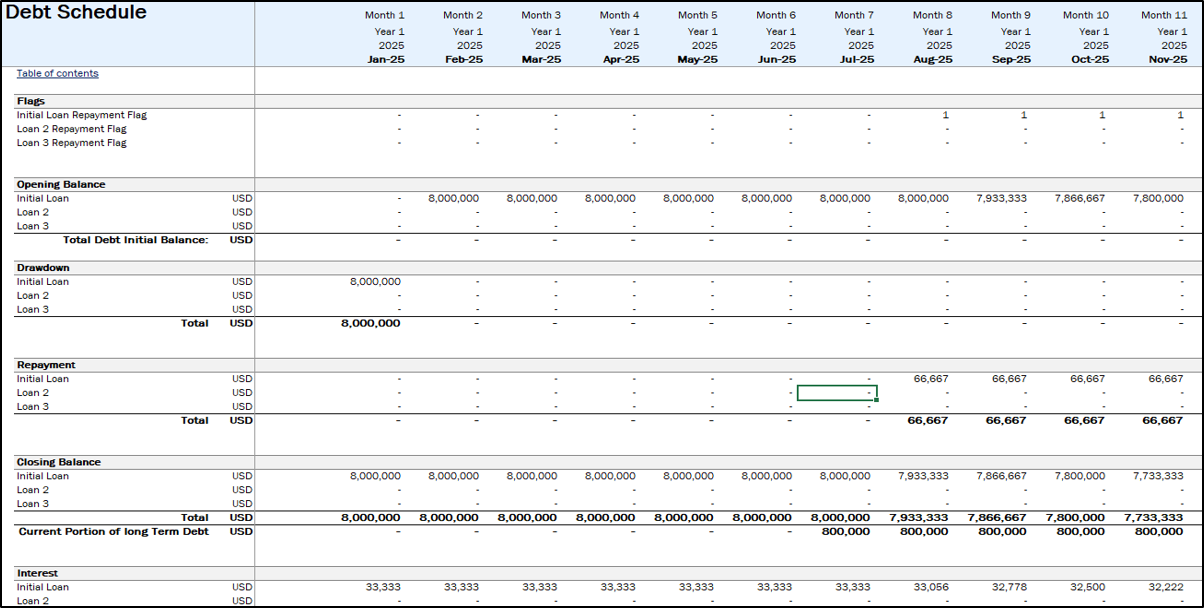The width and height of the screenshot is (1204, 608).
Task: Select the Loan 3 Repayment Flag label
Action: point(72,143)
